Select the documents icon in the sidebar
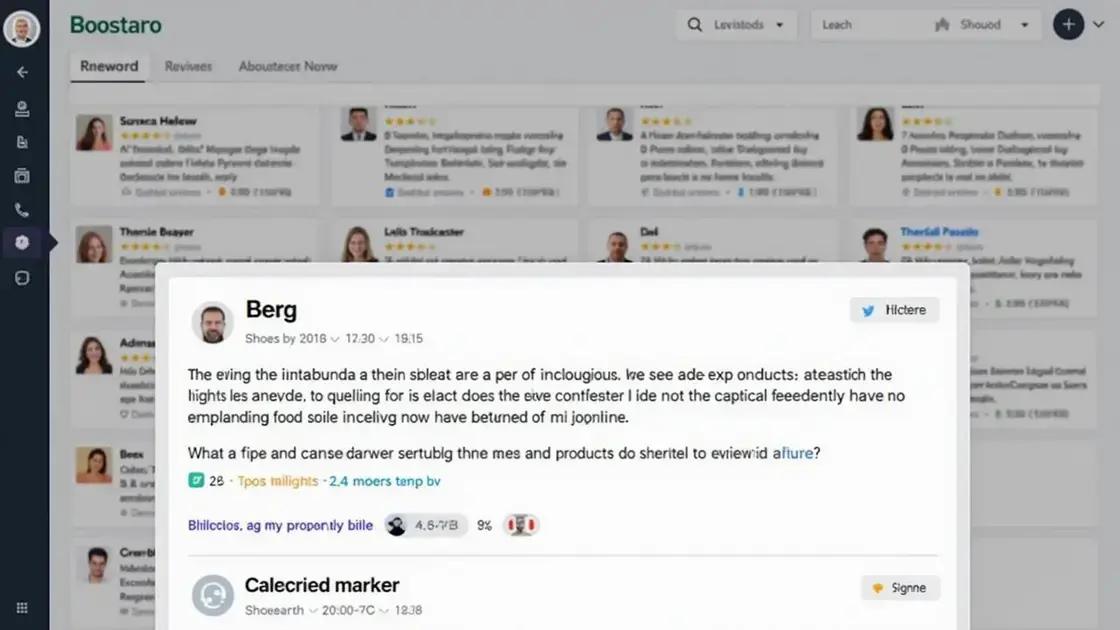The image size is (1120, 630). pos(23,142)
